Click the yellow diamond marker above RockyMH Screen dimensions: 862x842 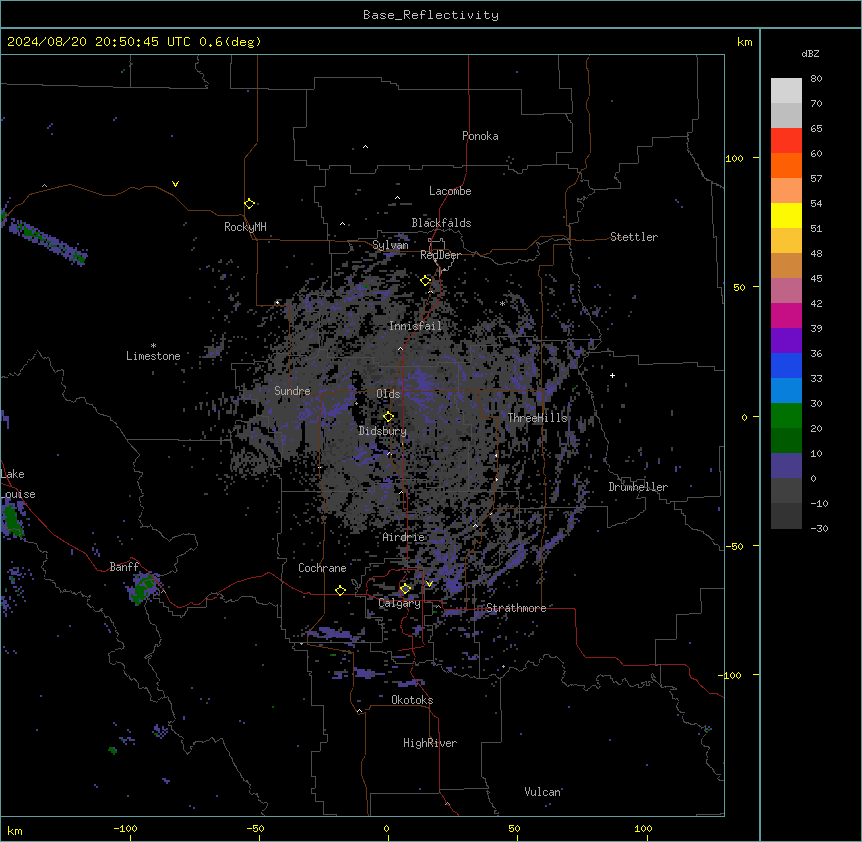[x=249, y=204]
